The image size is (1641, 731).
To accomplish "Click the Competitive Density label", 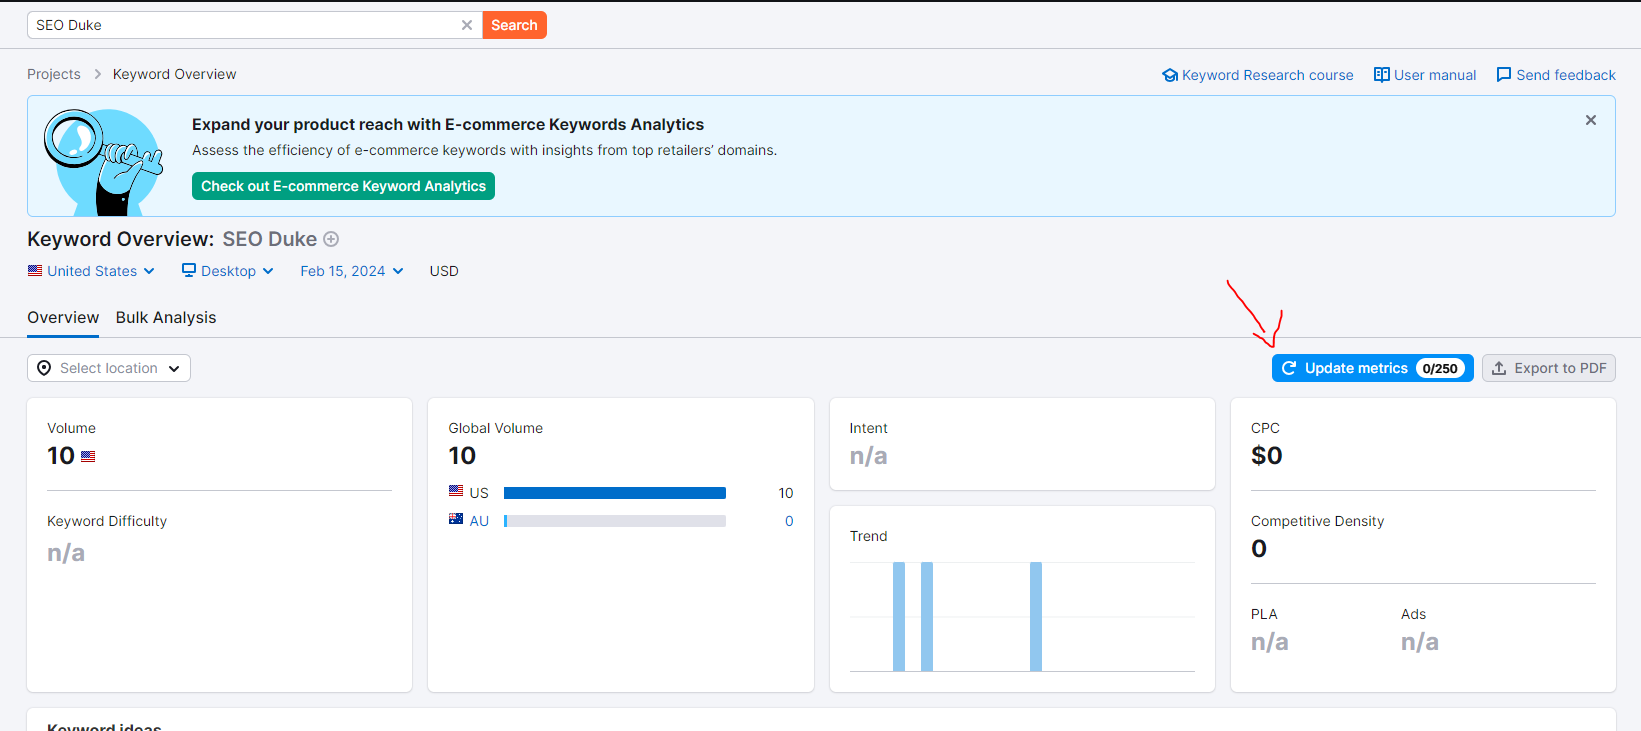I will 1317,521.
